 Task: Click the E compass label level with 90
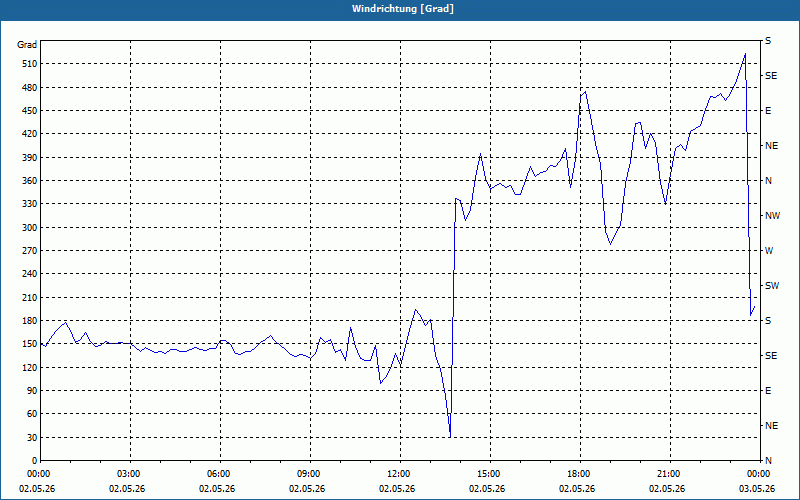(768, 391)
